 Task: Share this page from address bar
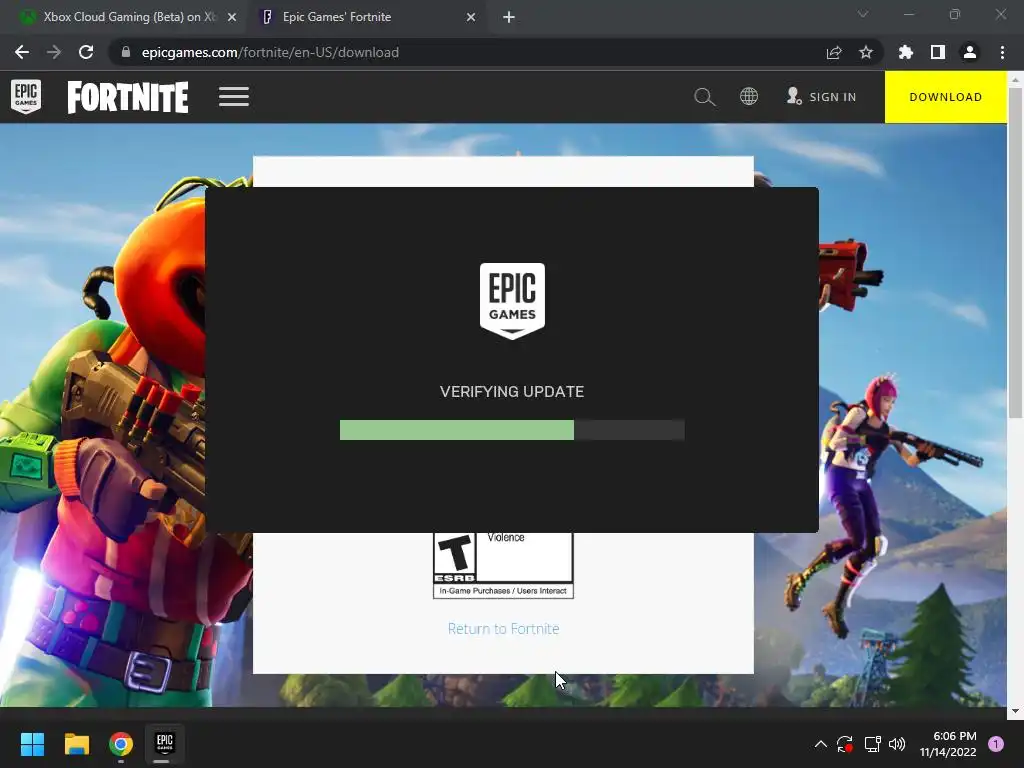coord(834,52)
